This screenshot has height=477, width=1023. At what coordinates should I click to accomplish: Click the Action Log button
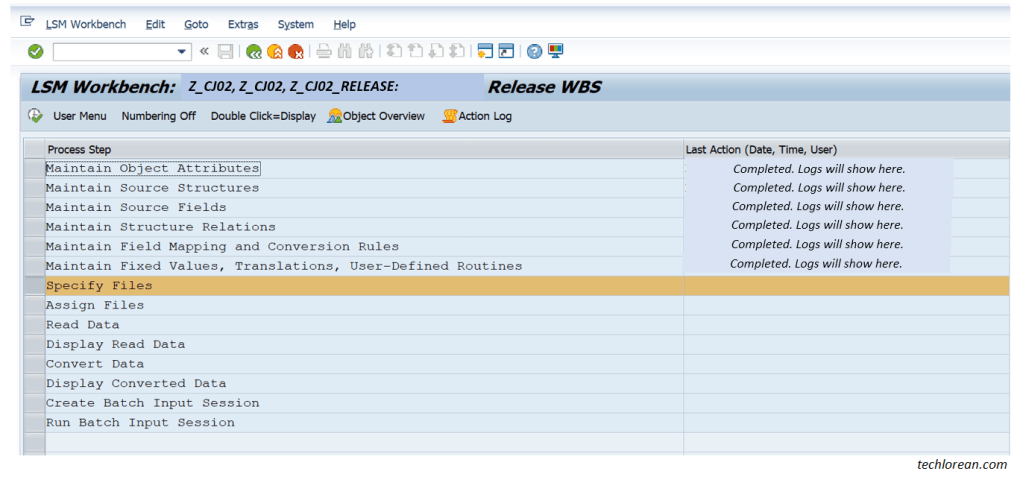tap(477, 116)
